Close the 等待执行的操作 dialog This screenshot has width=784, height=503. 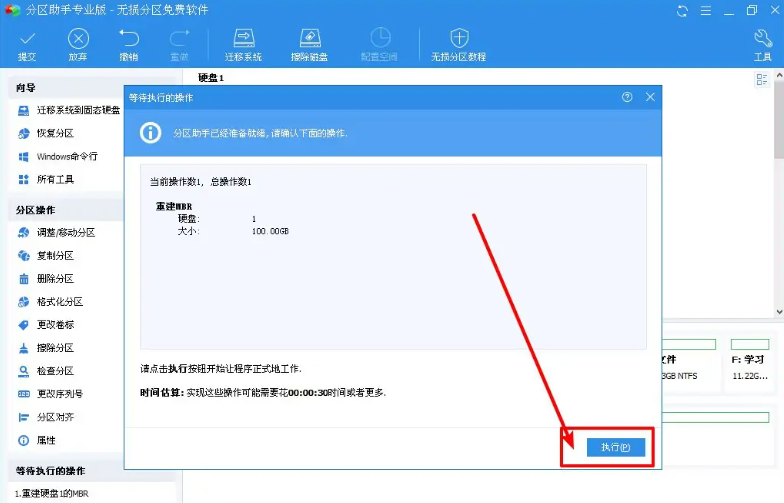pos(650,97)
